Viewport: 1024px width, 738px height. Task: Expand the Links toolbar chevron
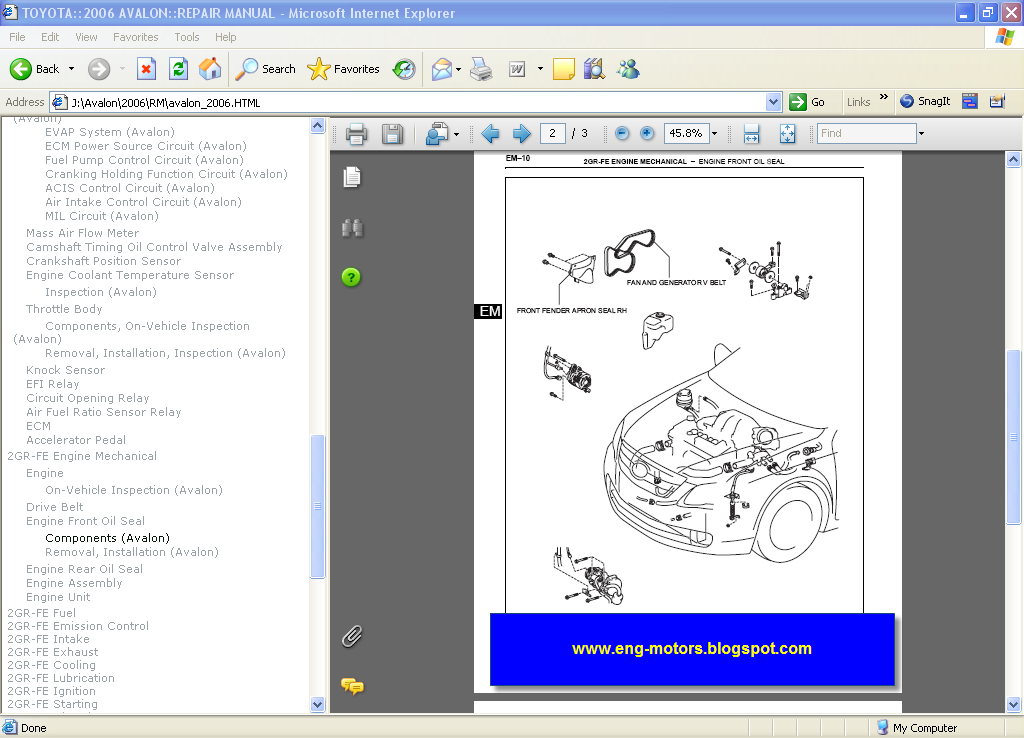884,97
